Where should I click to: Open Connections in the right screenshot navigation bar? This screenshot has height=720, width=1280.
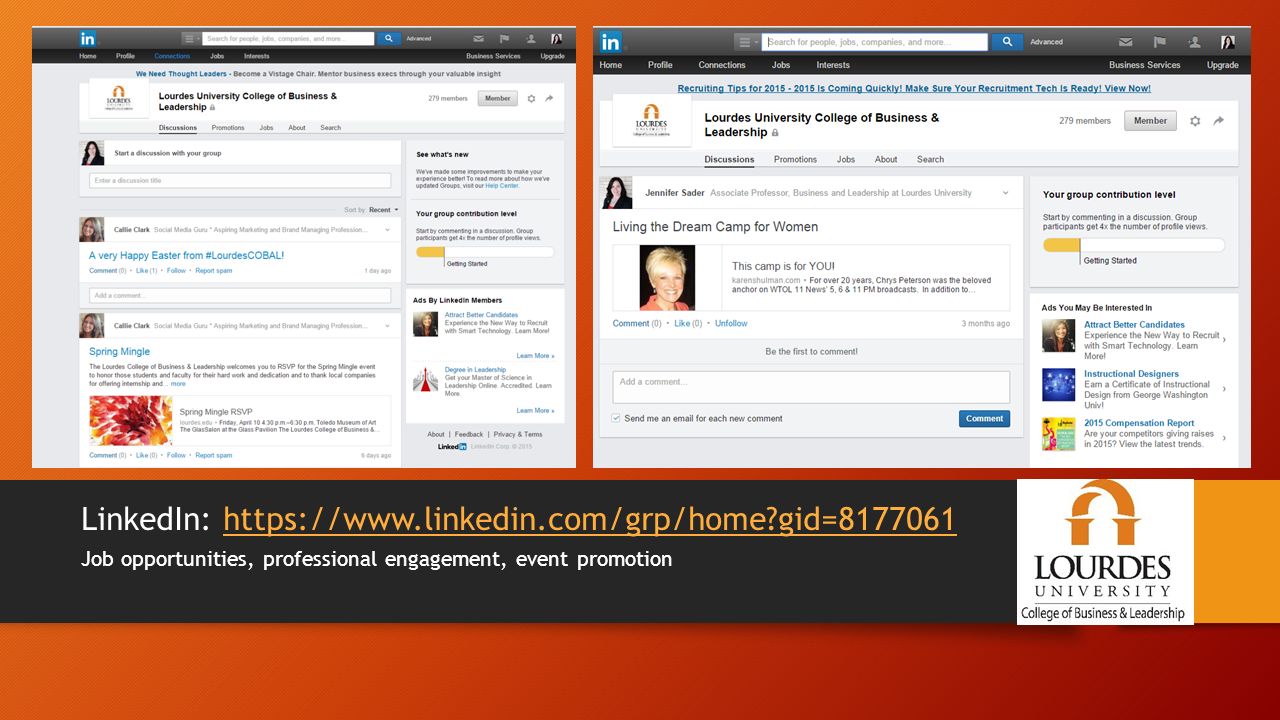[722, 65]
